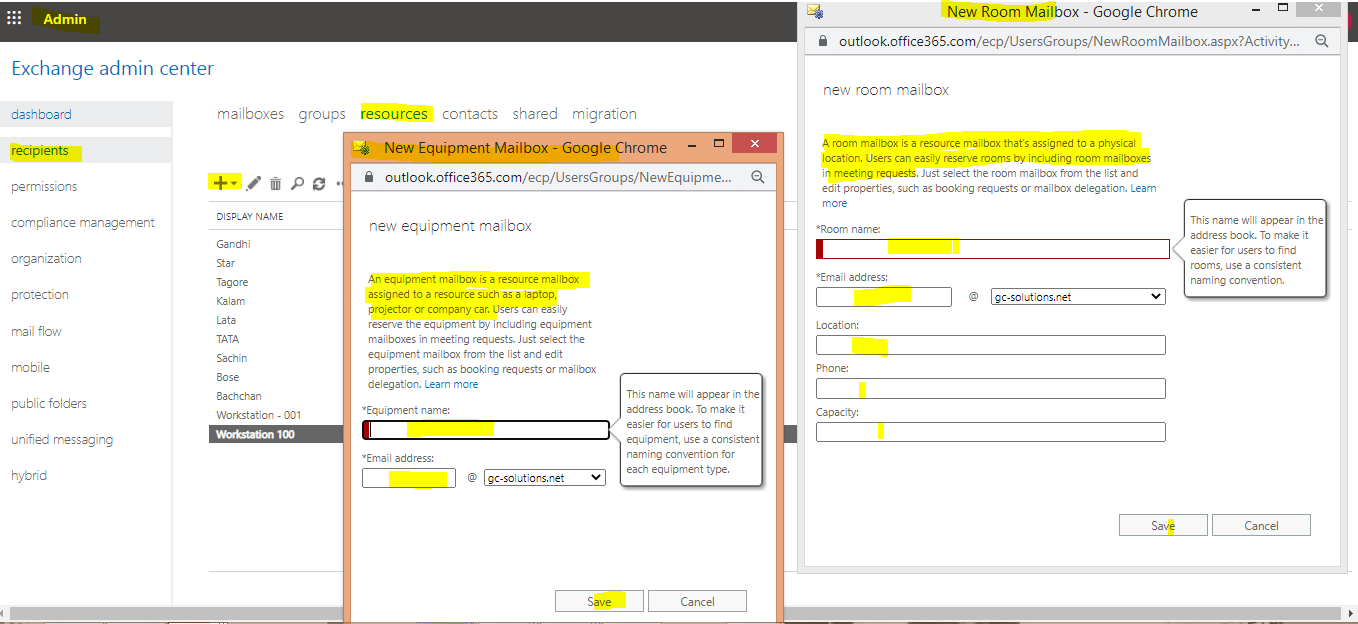Image resolution: width=1358 pixels, height=624 pixels.
Task: Click the magnifier search icon in the toolbar
Action: [x=298, y=183]
